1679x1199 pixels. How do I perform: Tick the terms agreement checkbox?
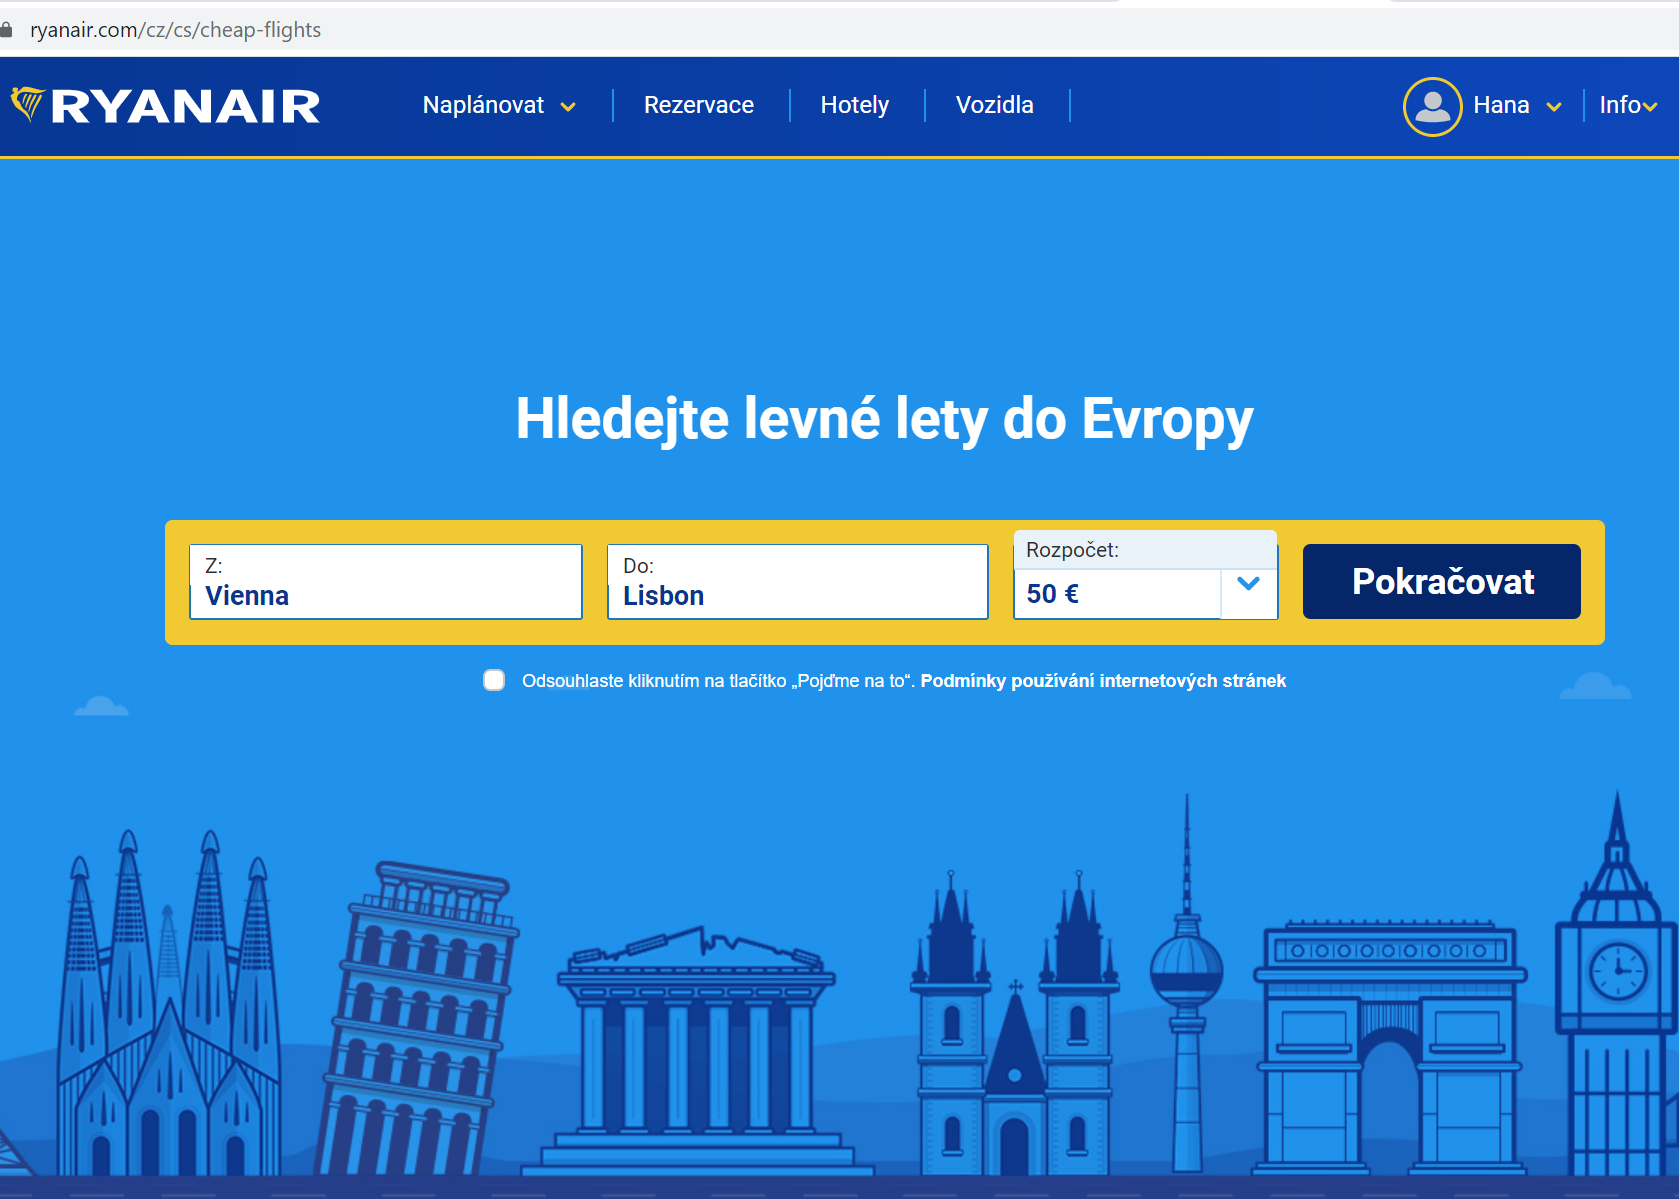tap(494, 680)
